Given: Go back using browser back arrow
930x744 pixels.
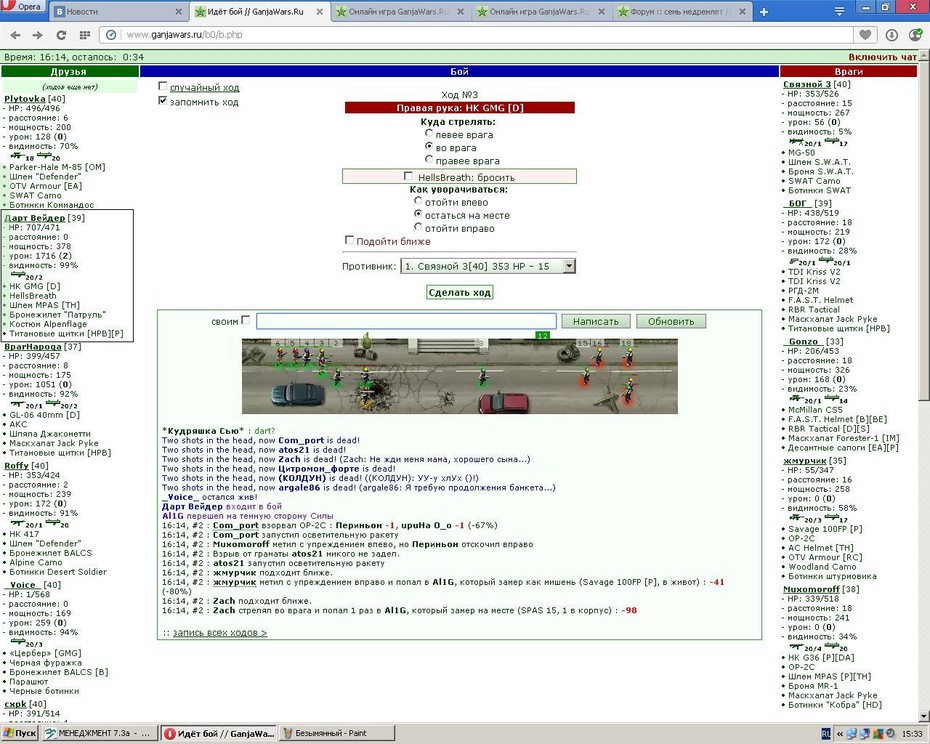Looking at the screenshot, I should tap(16, 35).
